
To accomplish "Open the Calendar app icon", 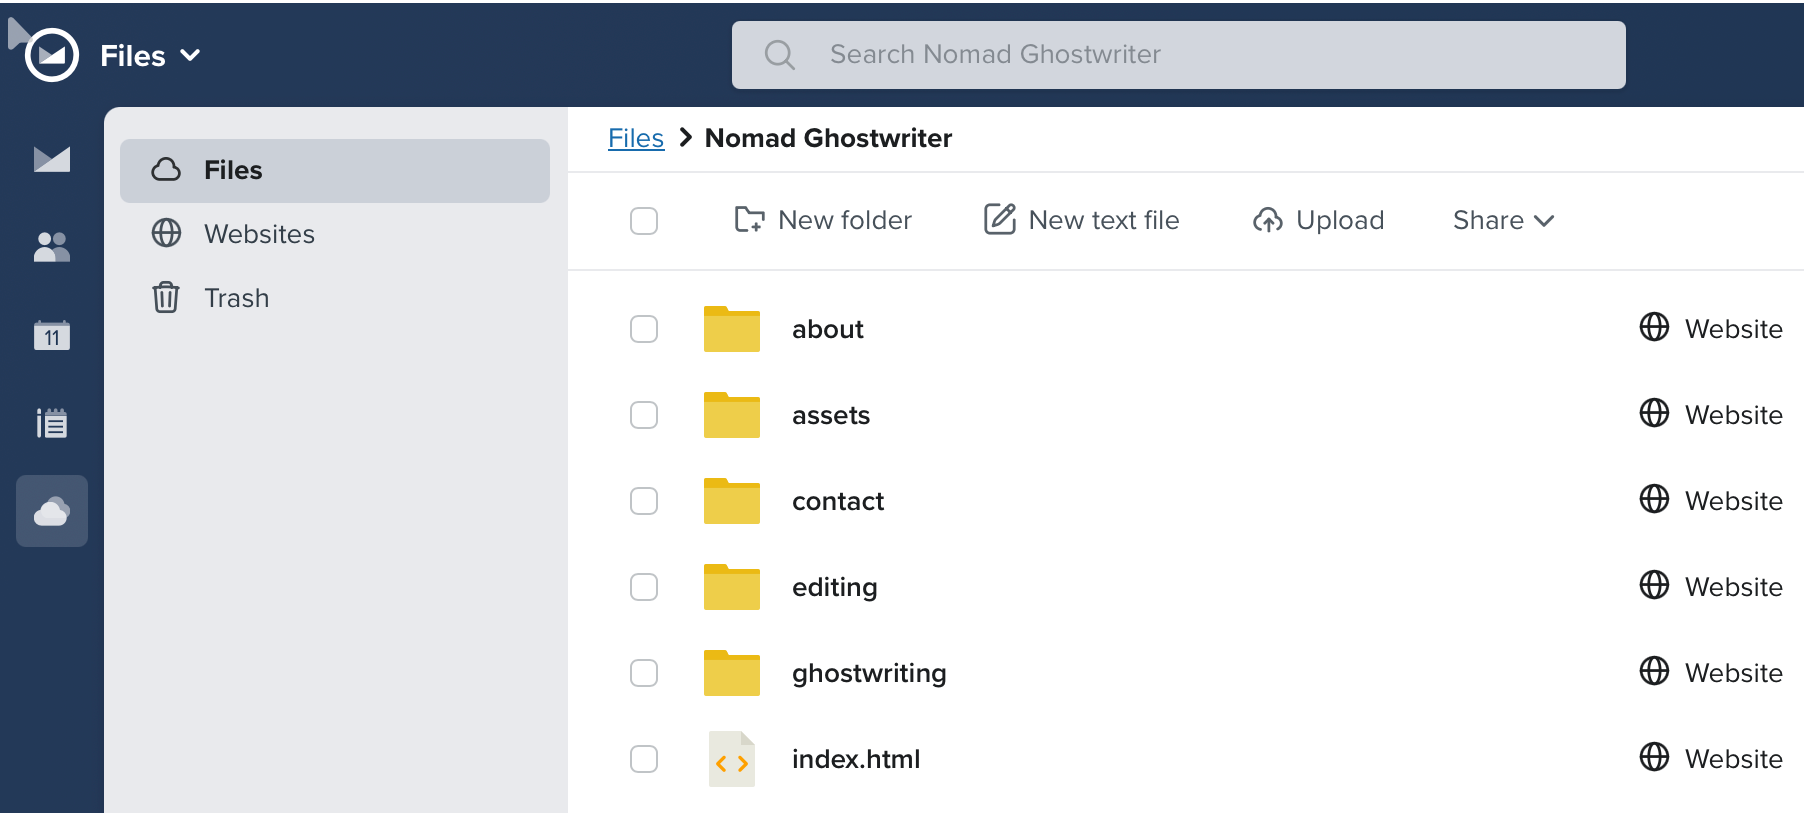I will [x=52, y=335].
